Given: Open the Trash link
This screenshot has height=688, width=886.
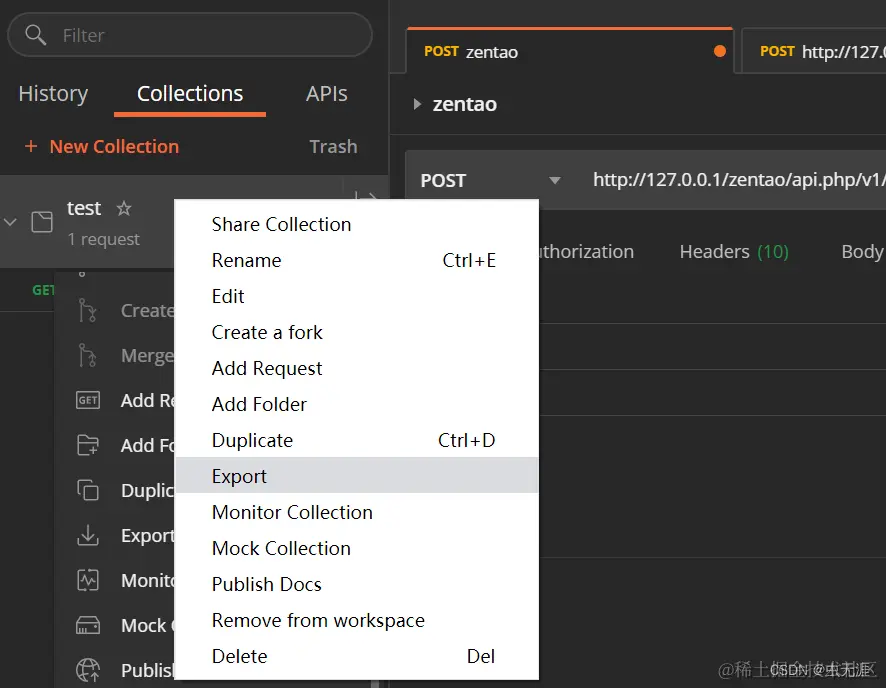Looking at the screenshot, I should tap(333, 146).
